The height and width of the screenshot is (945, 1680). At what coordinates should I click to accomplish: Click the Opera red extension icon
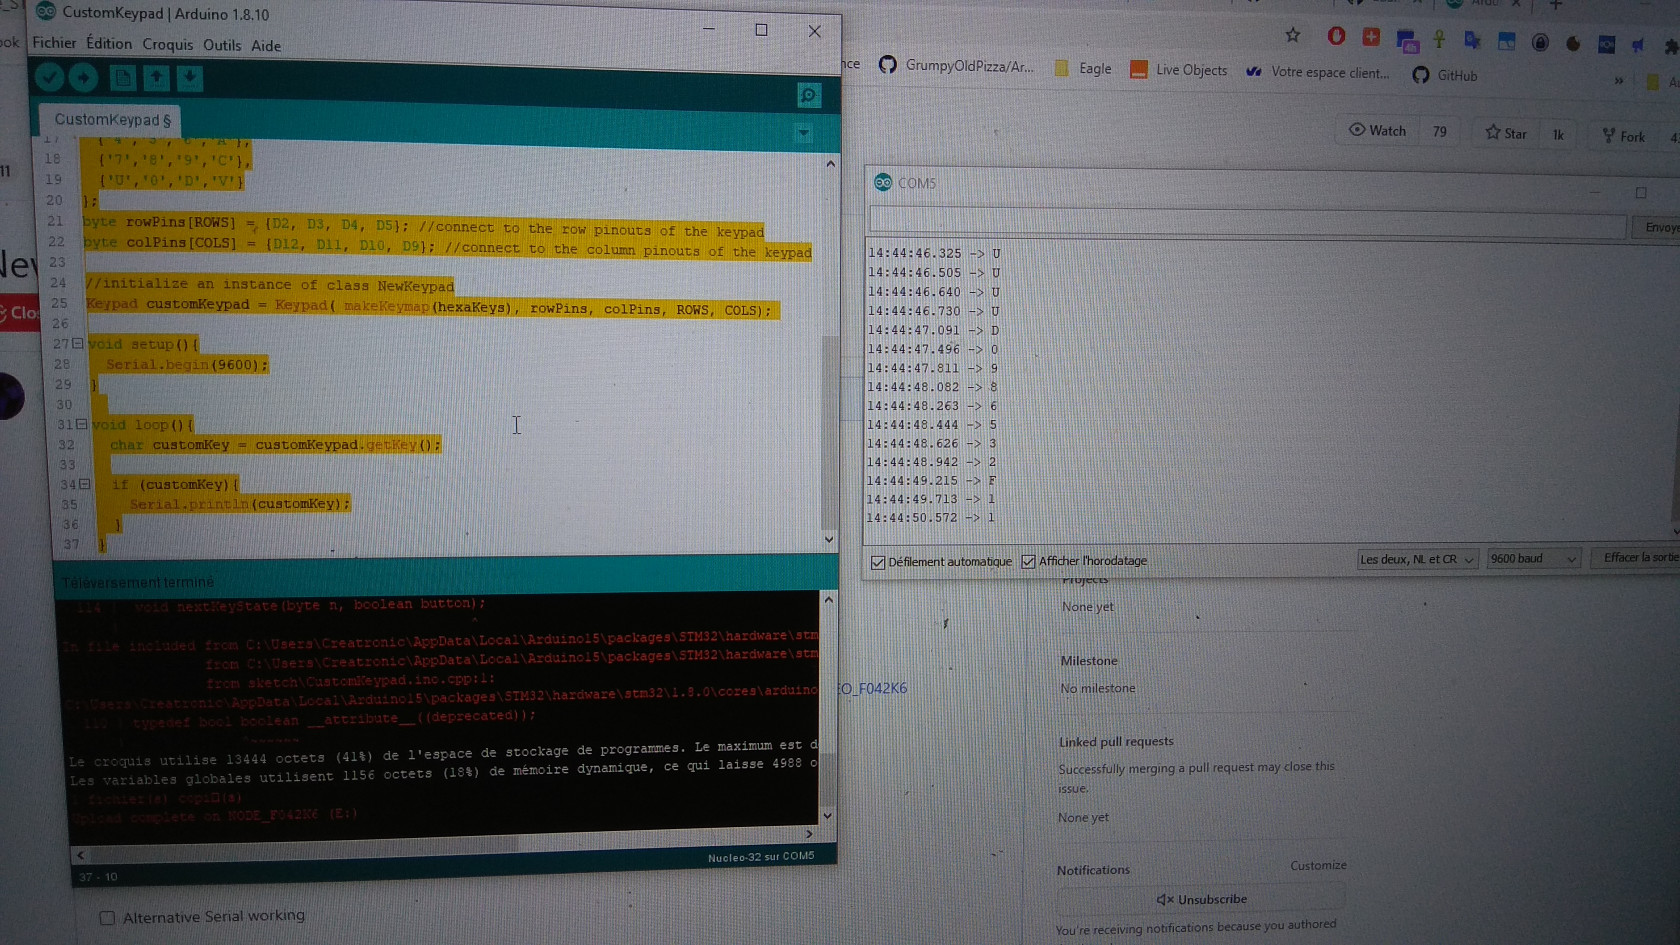tap(1336, 36)
